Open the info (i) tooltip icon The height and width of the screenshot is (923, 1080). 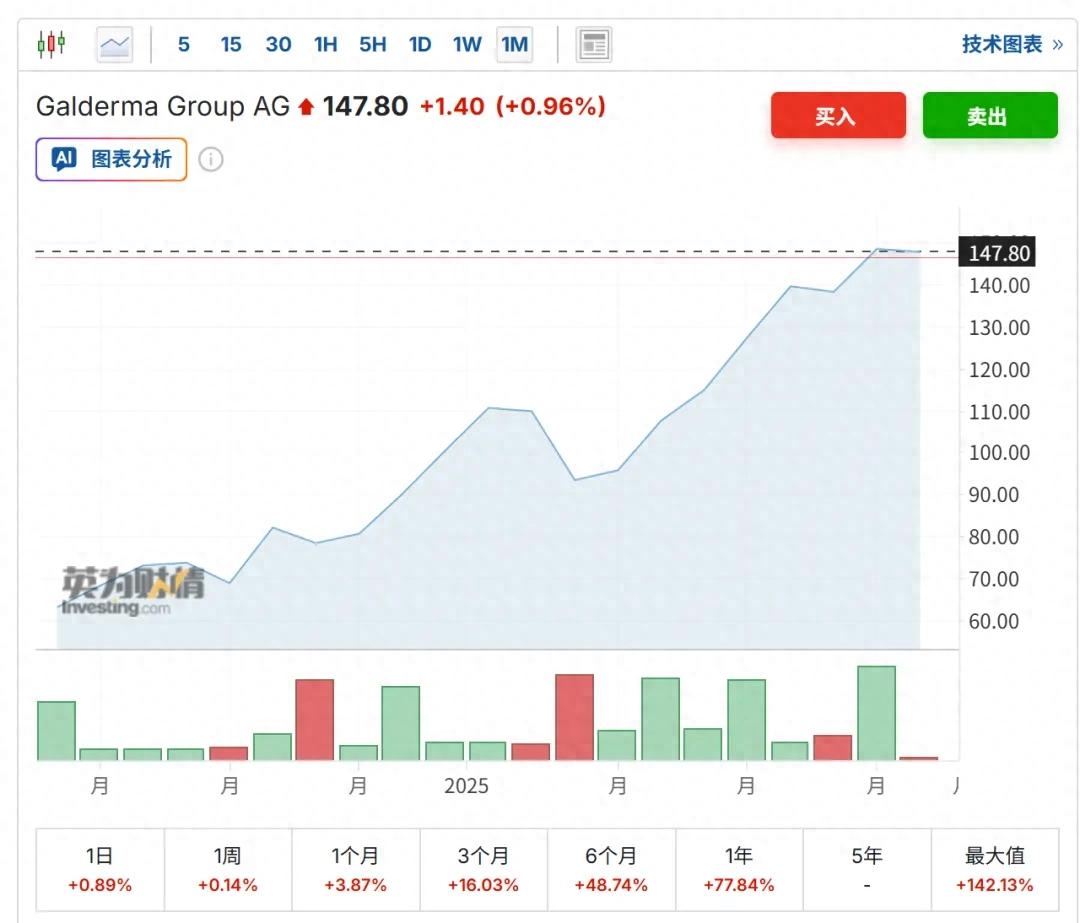[x=211, y=158]
